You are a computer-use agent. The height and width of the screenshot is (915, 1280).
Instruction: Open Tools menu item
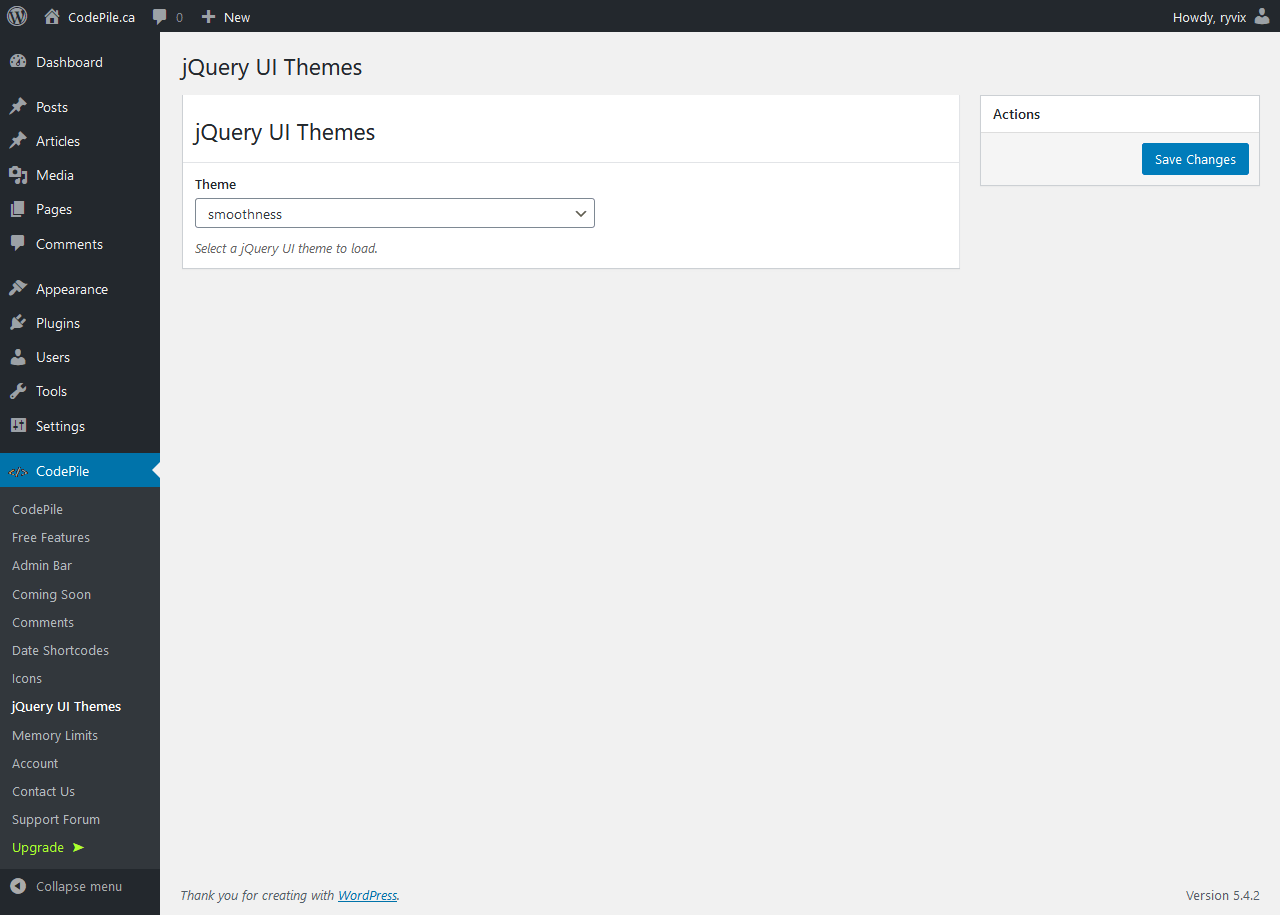point(80,391)
